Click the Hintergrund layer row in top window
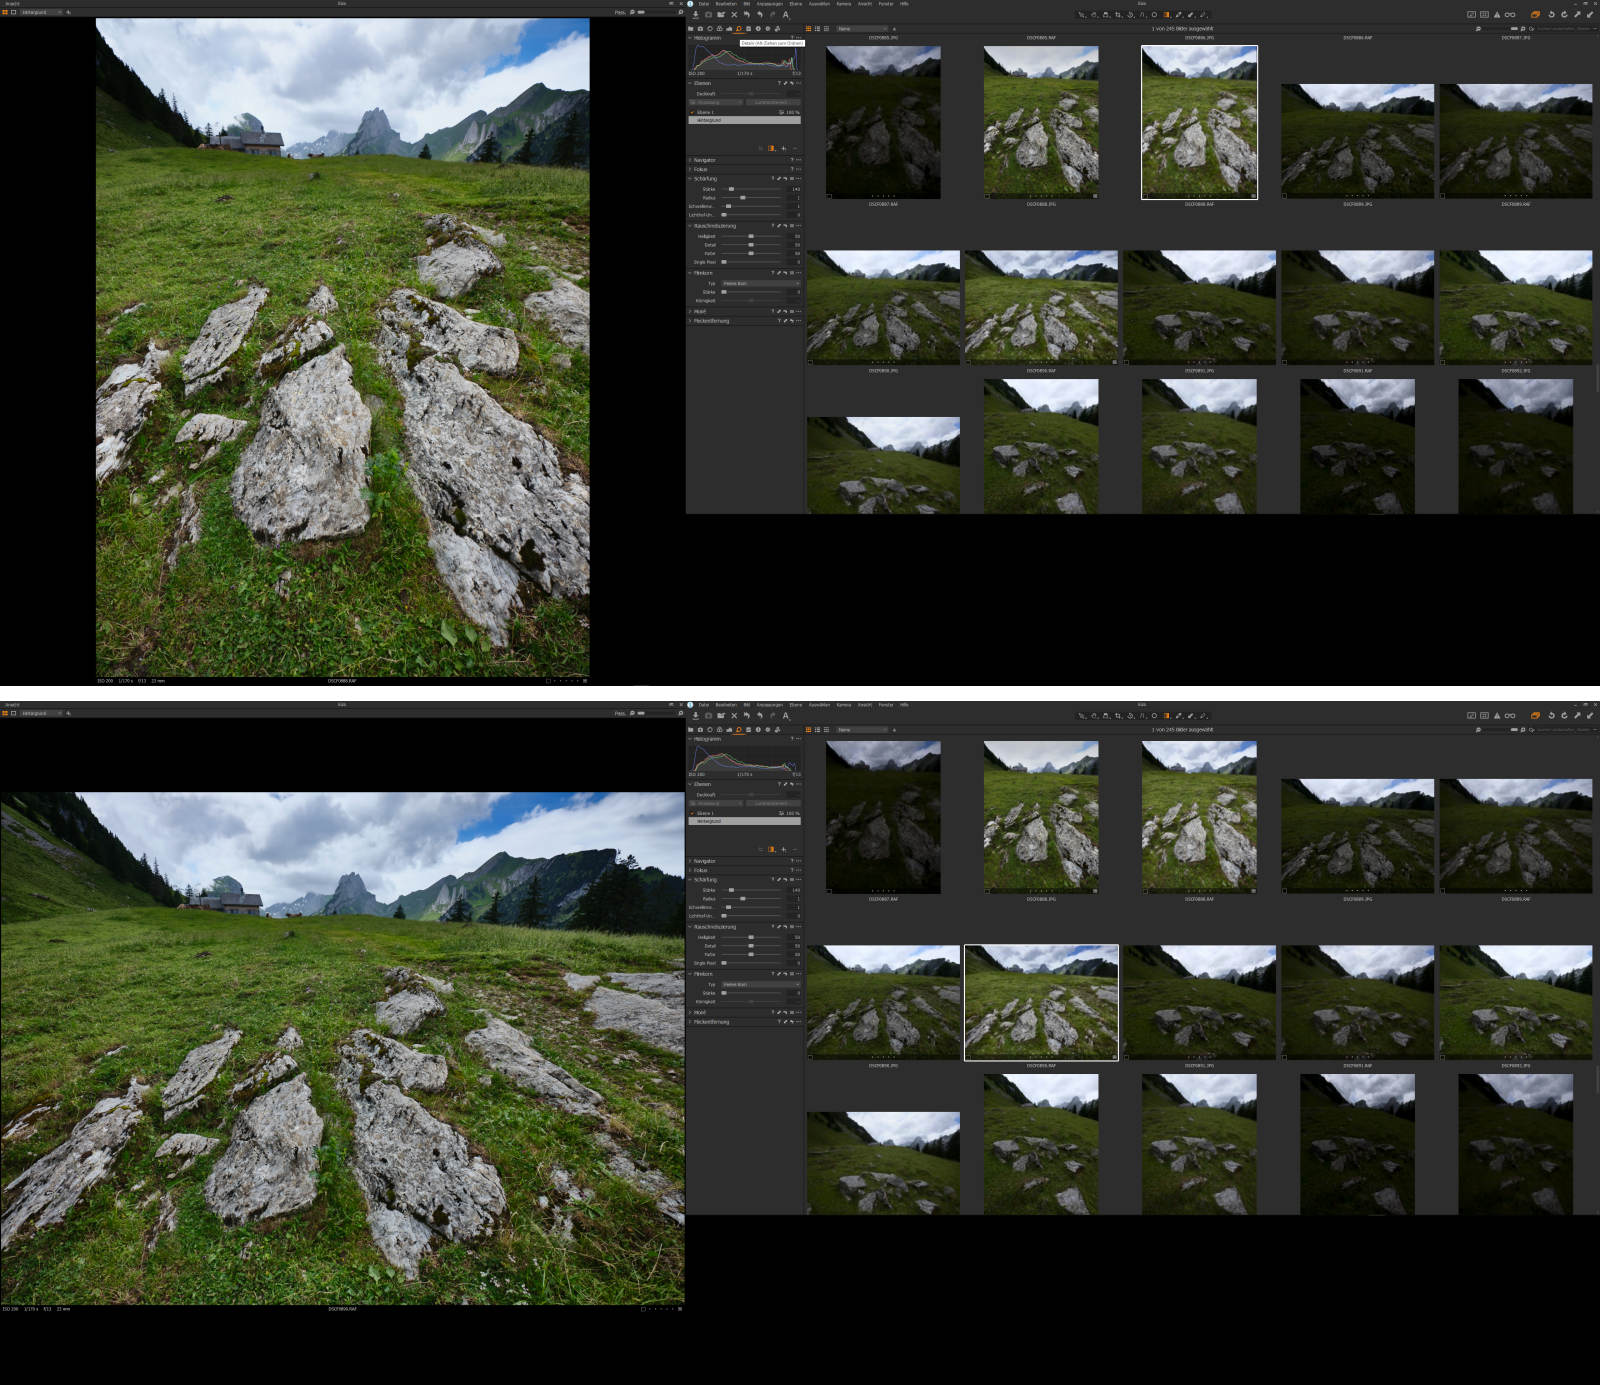 pos(745,121)
